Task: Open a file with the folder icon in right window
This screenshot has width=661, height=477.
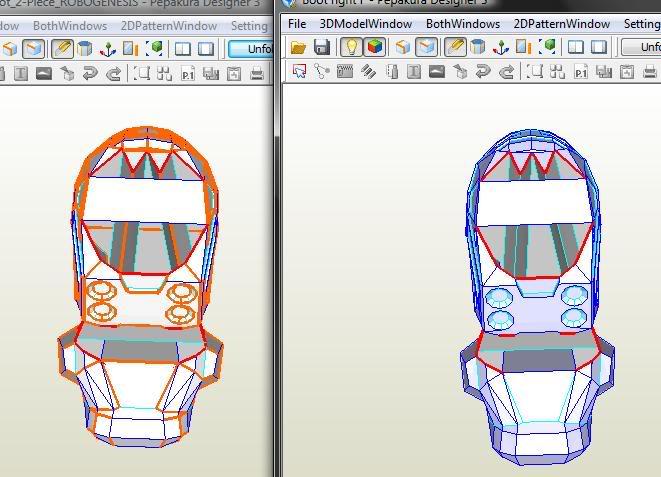Action: pos(298,47)
